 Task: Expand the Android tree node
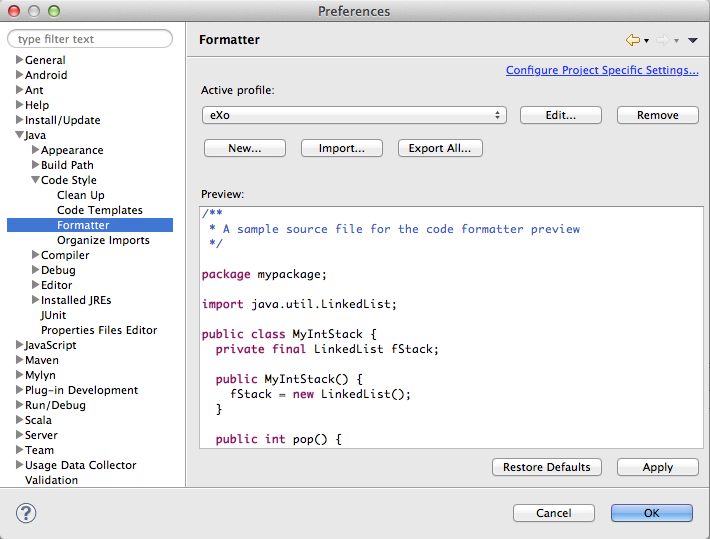19,74
